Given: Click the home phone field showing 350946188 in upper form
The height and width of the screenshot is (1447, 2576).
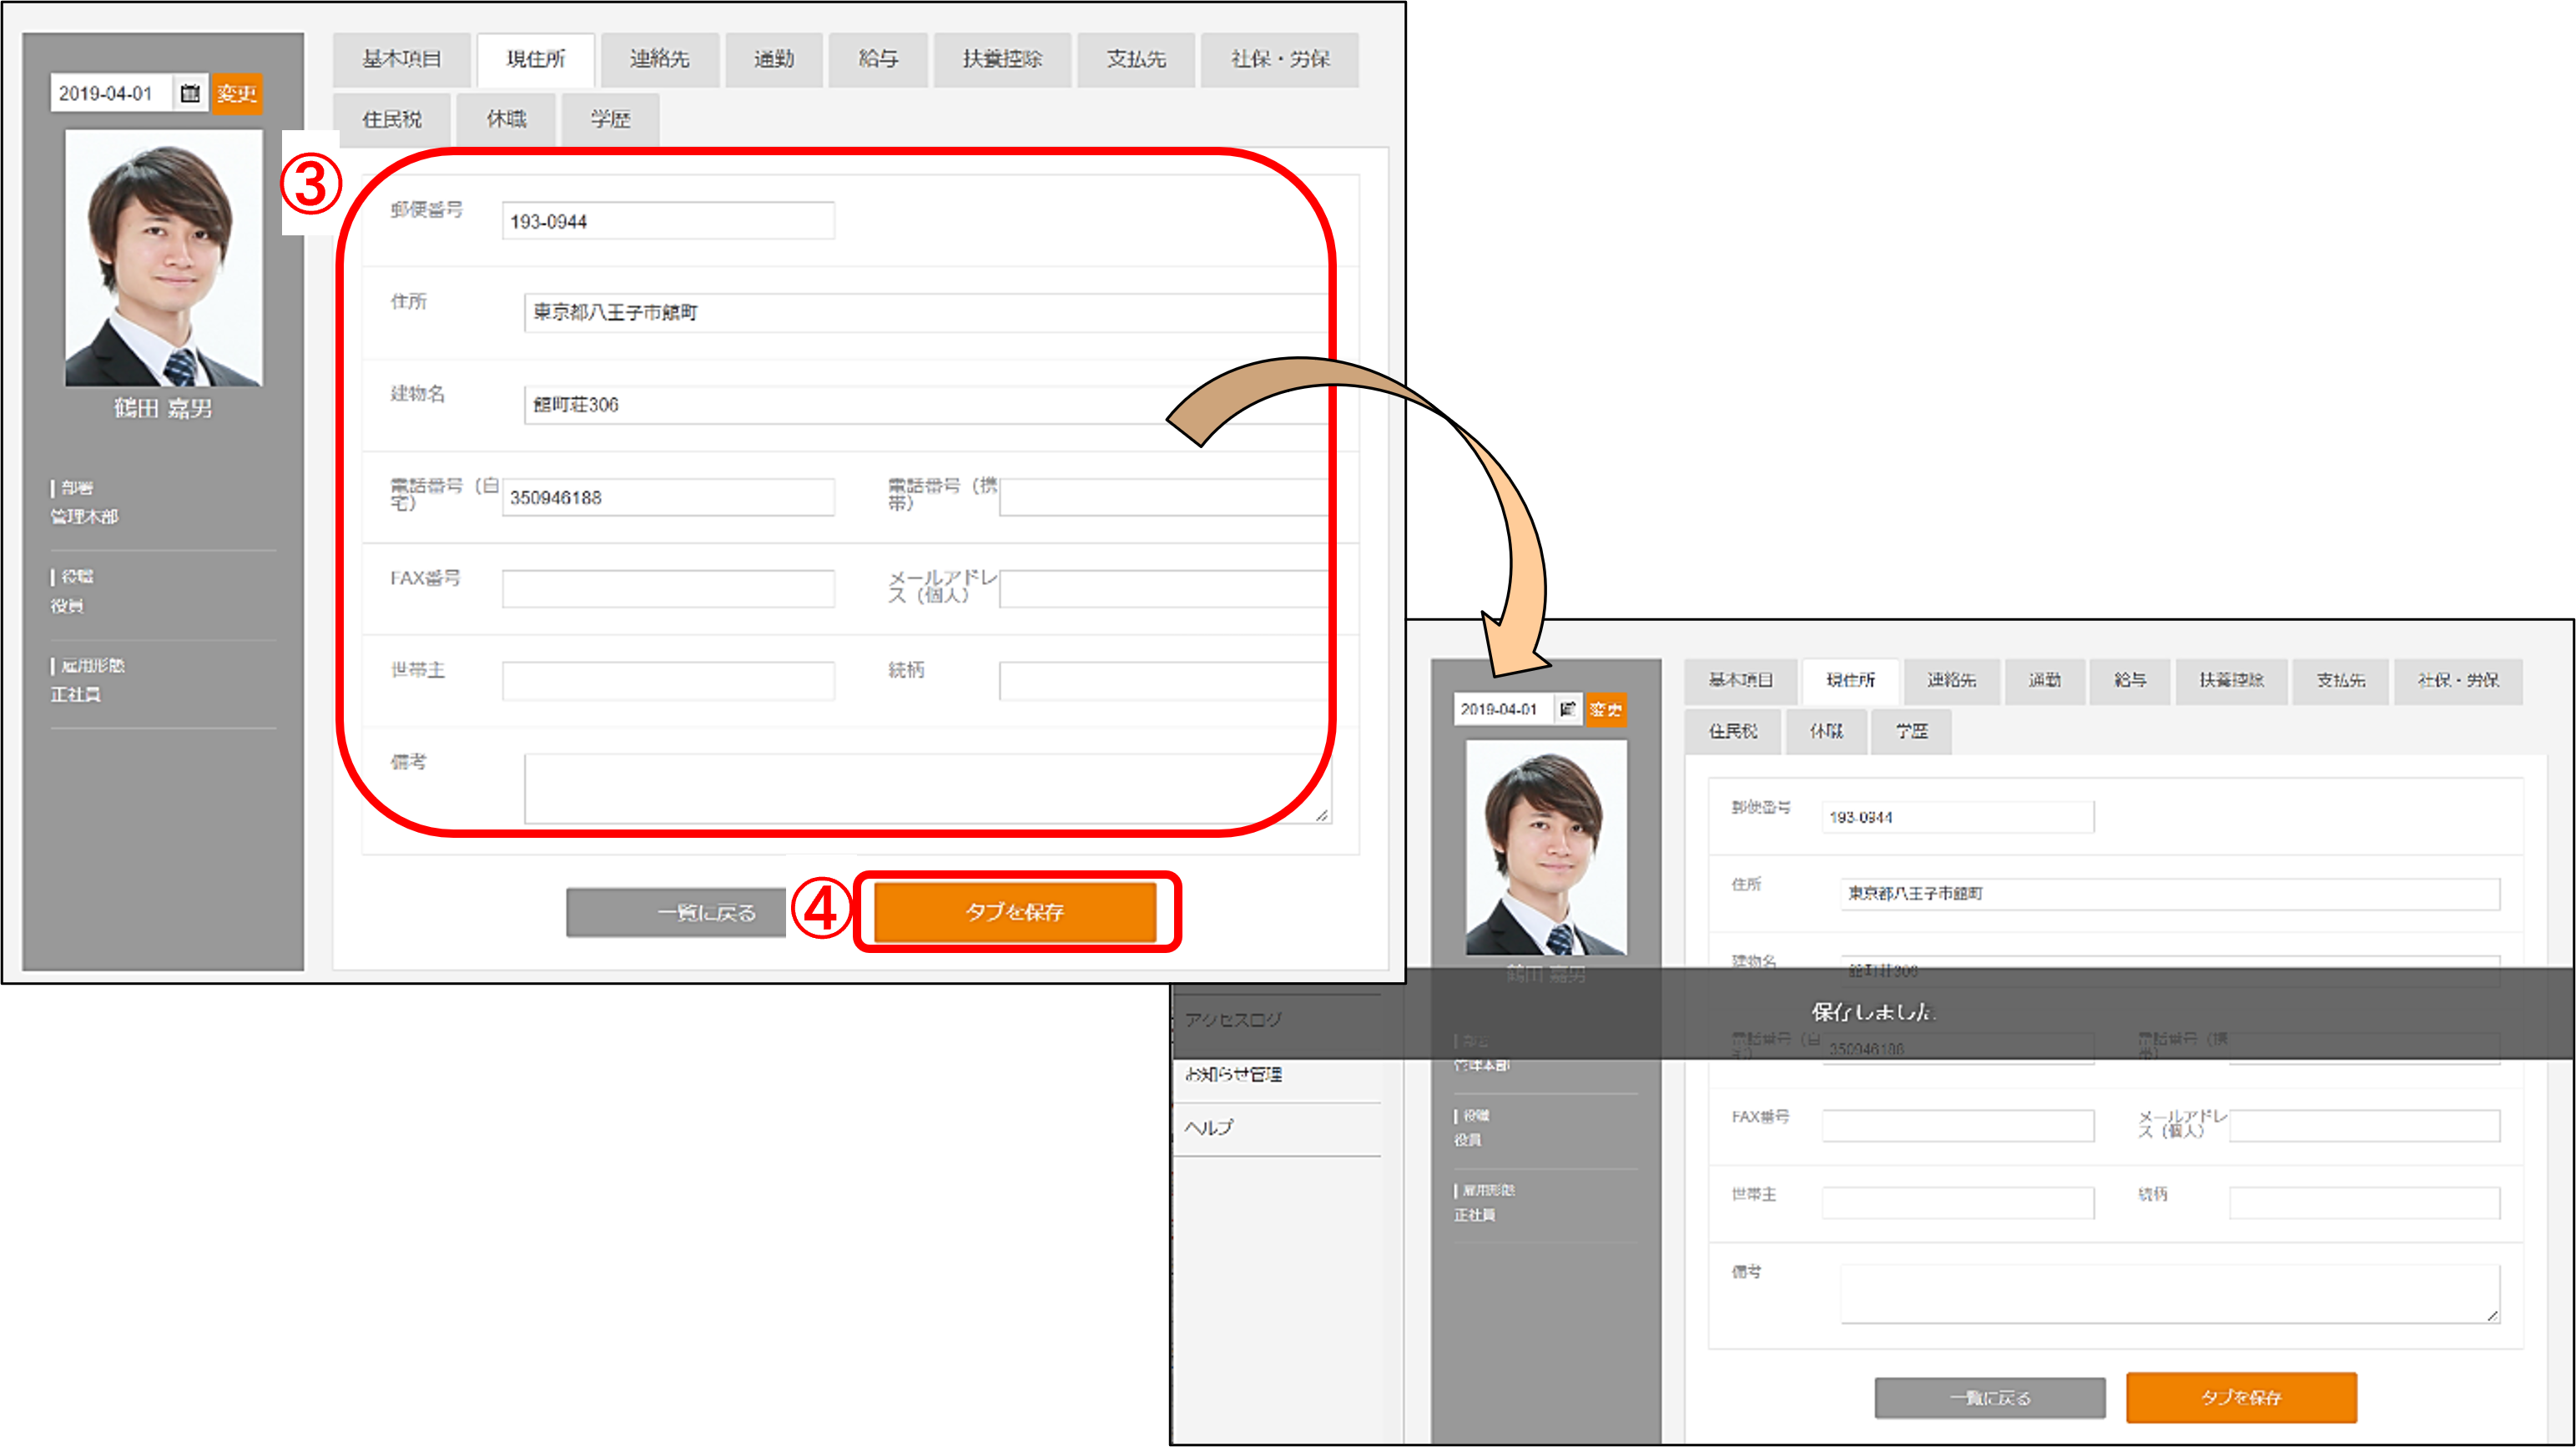Looking at the screenshot, I should coord(668,497).
